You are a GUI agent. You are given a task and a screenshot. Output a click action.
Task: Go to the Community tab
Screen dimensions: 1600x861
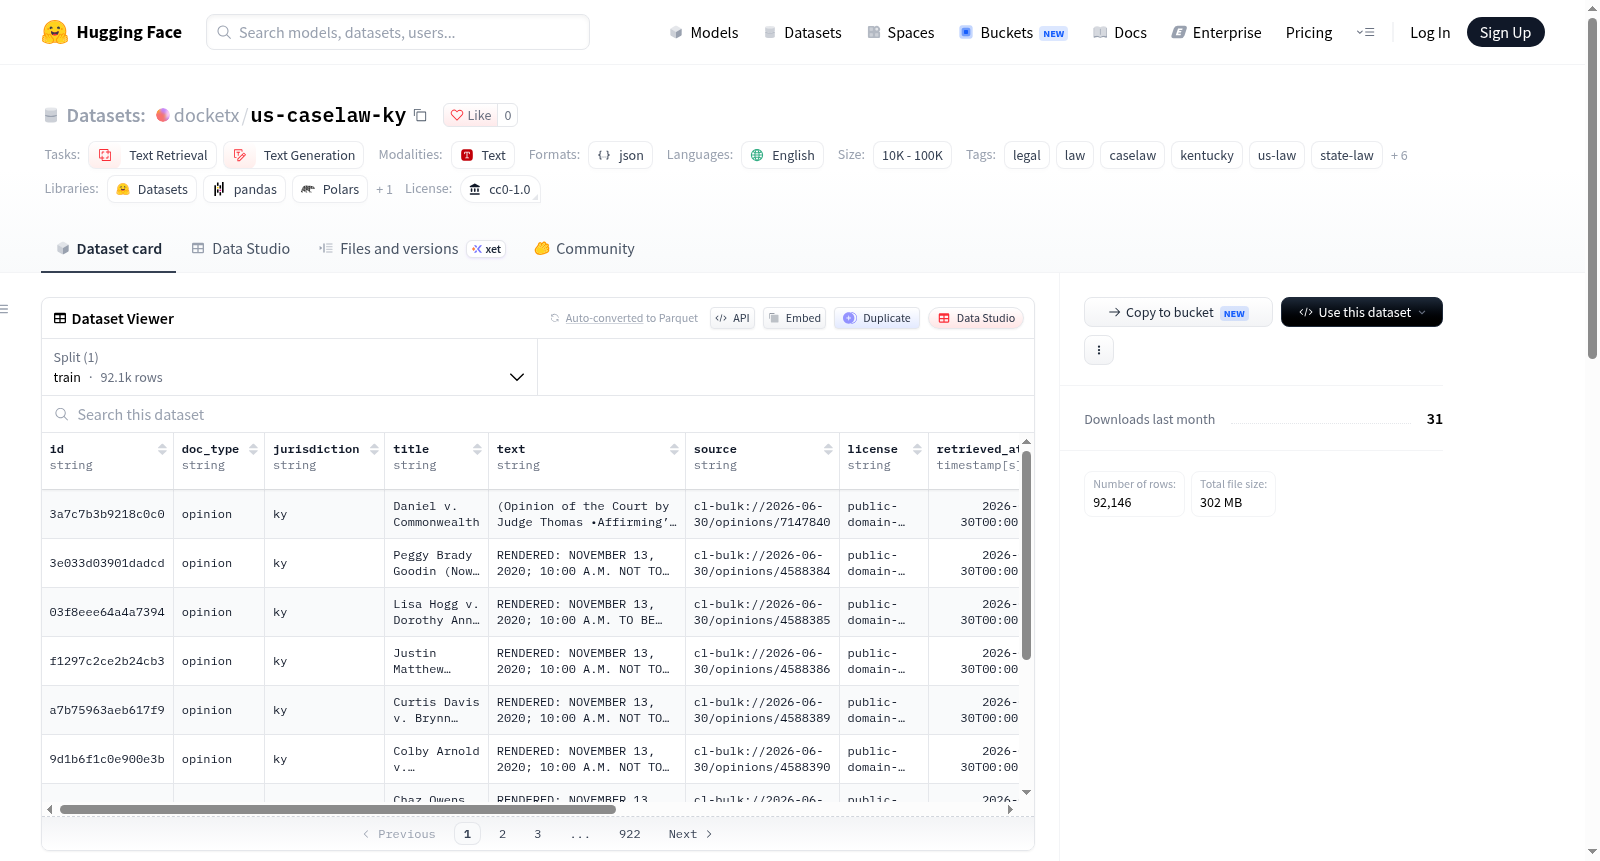click(x=584, y=249)
